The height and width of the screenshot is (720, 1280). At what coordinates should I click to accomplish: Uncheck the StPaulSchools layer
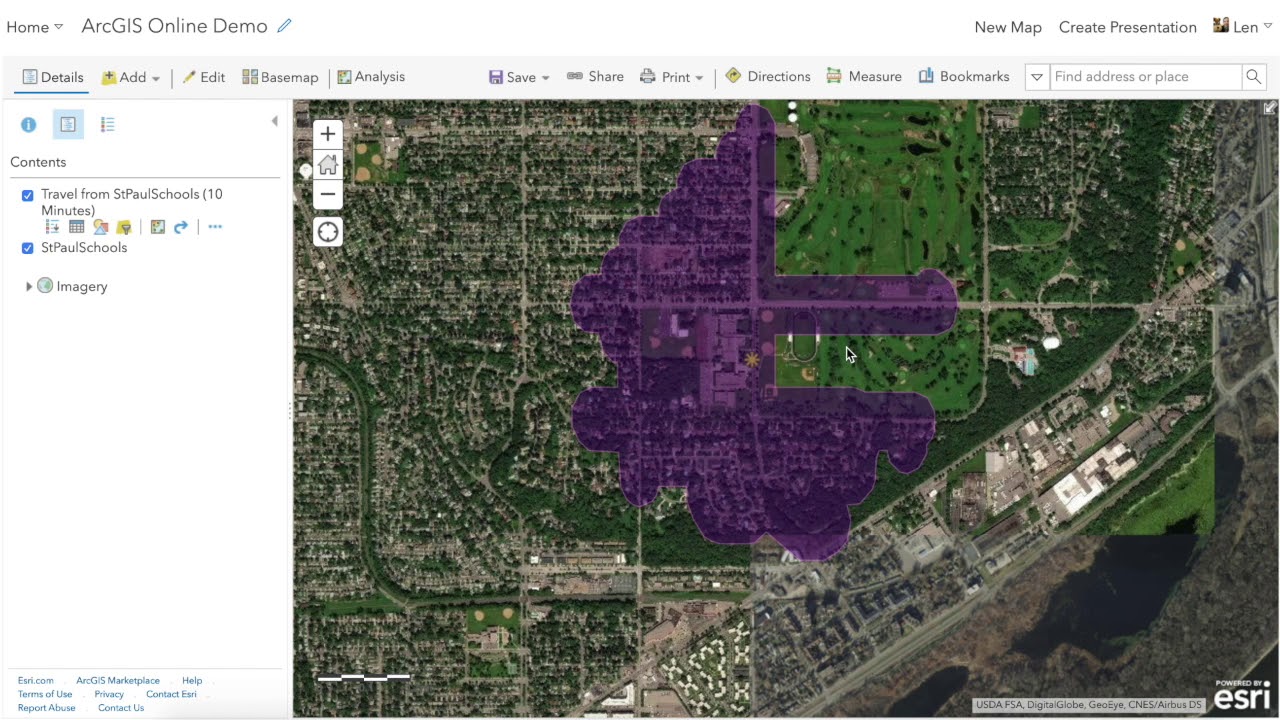point(28,248)
